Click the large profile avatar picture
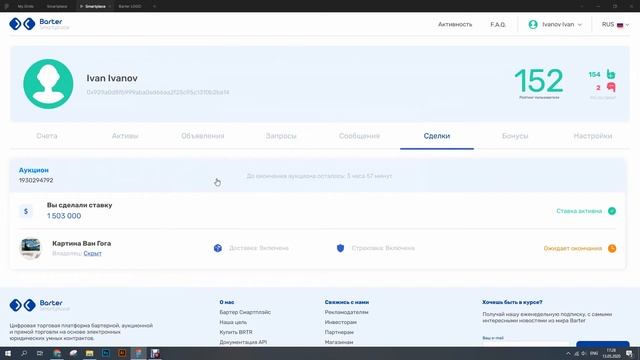The width and height of the screenshot is (640, 360). tap(48, 84)
